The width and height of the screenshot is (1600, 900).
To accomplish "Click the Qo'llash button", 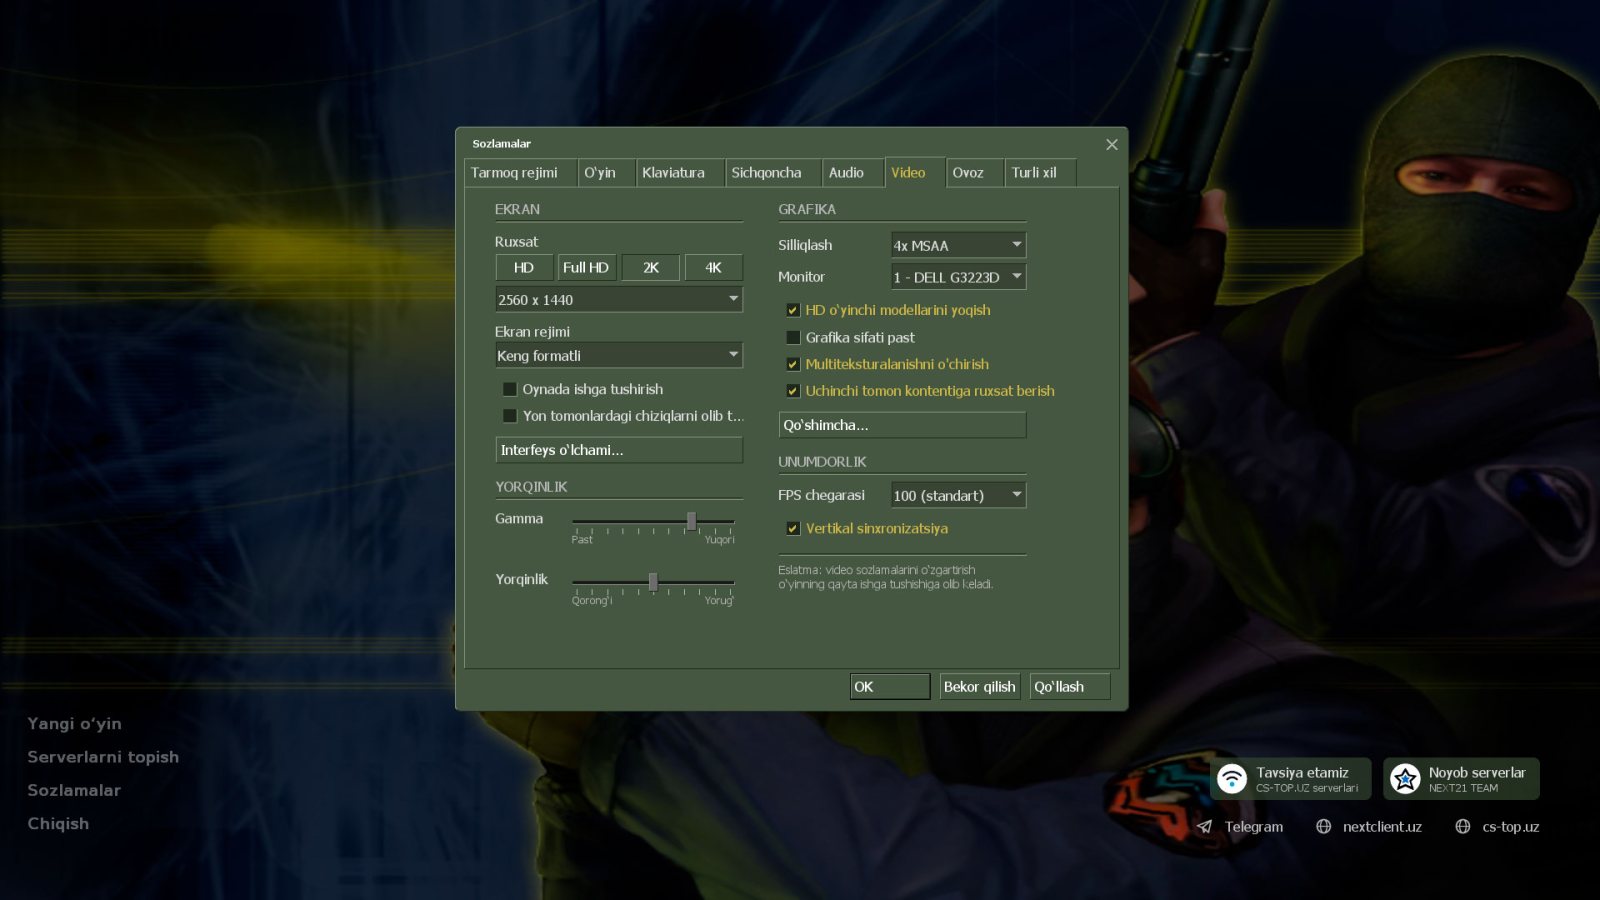I will pos(1069,687).
